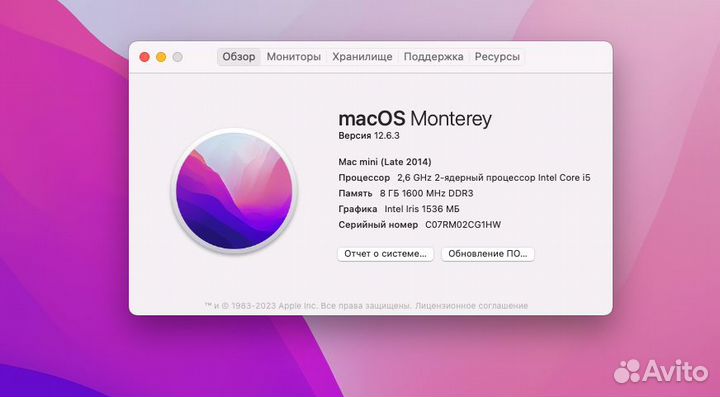Click the macOS Monterey title

[415, 119]
